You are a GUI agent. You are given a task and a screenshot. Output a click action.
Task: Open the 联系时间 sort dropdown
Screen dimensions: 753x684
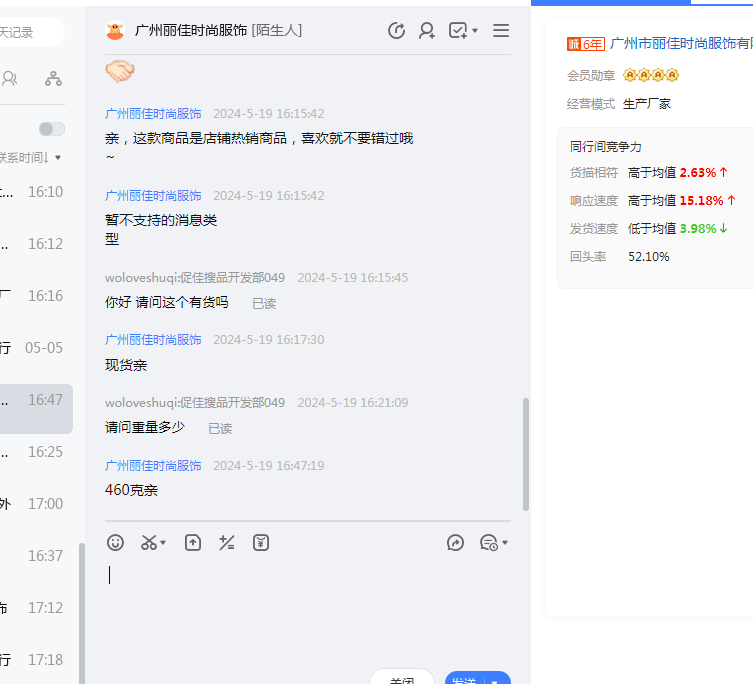point(30,158)
